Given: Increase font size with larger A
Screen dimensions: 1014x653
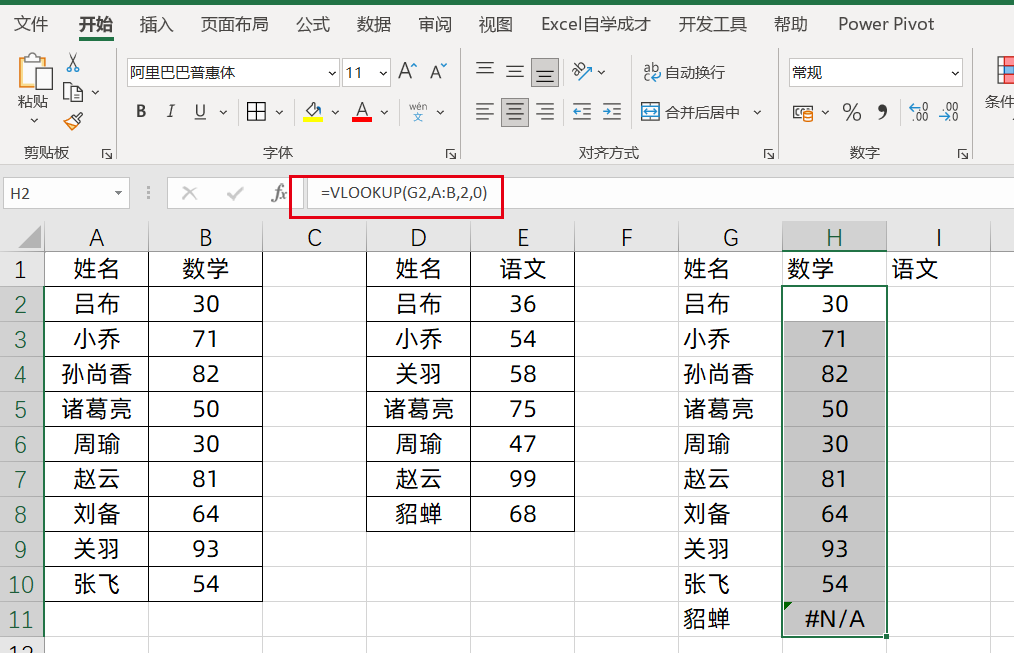Looking at the screenshot, I should (x=407, y=71).
